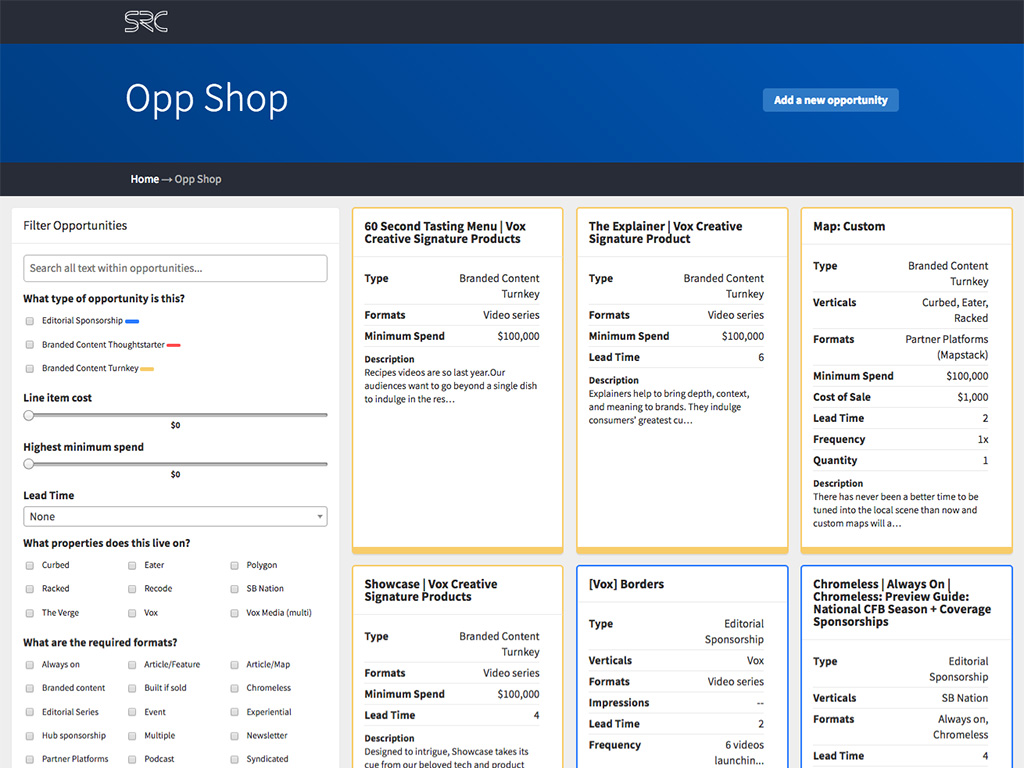
Task: Focus the opportunities search text field
Action: pos(175,268)
